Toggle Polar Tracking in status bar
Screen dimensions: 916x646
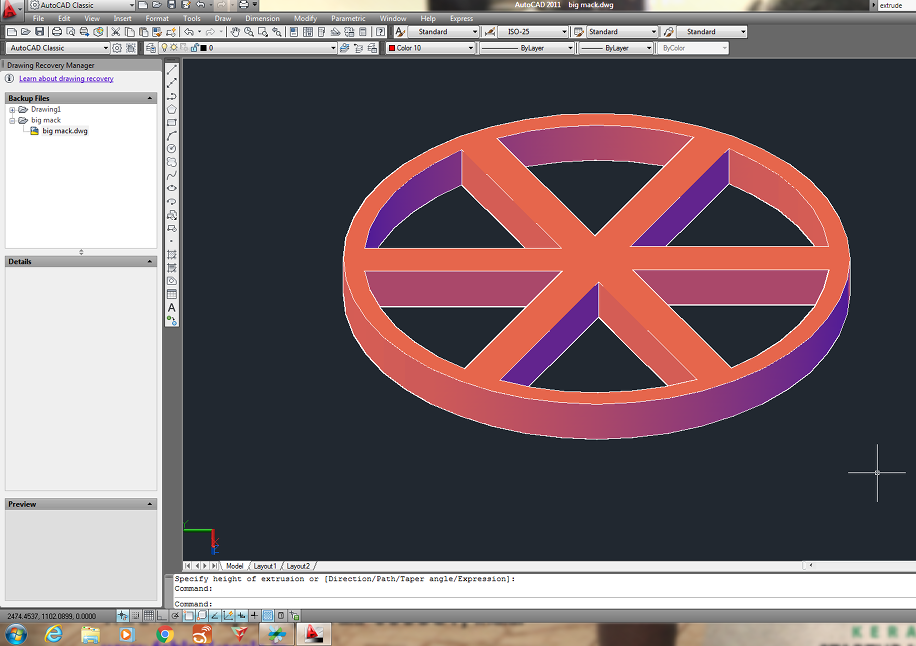pos(175,616)
